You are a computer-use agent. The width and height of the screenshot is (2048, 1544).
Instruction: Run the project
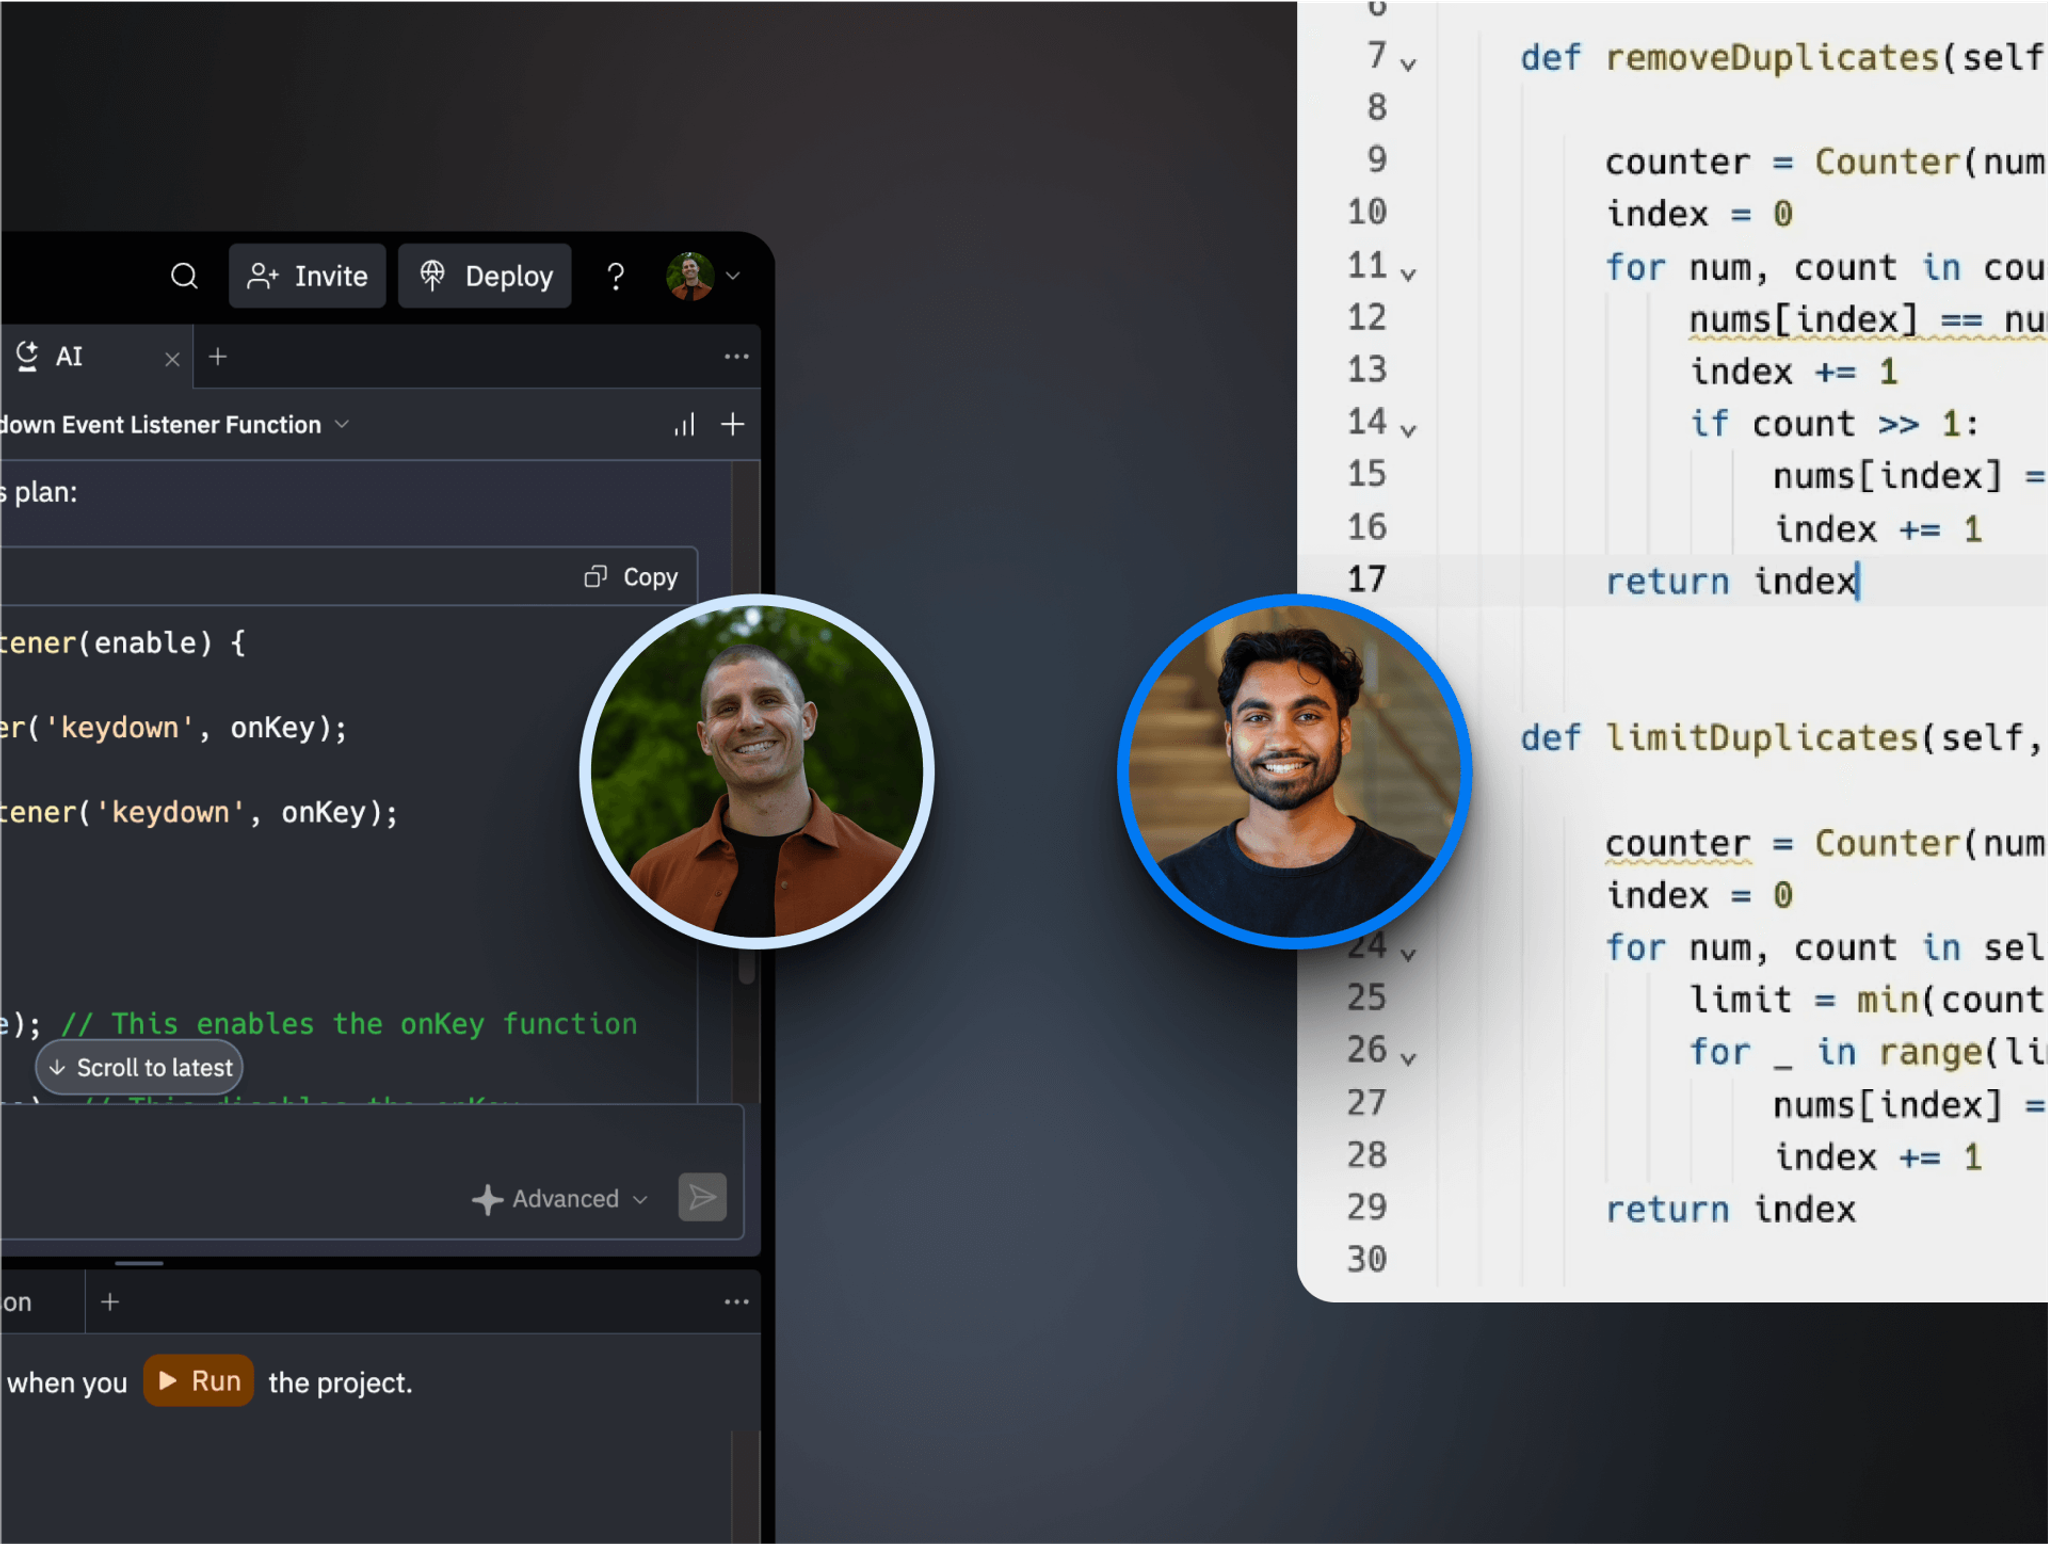[x=198, y=1380]
